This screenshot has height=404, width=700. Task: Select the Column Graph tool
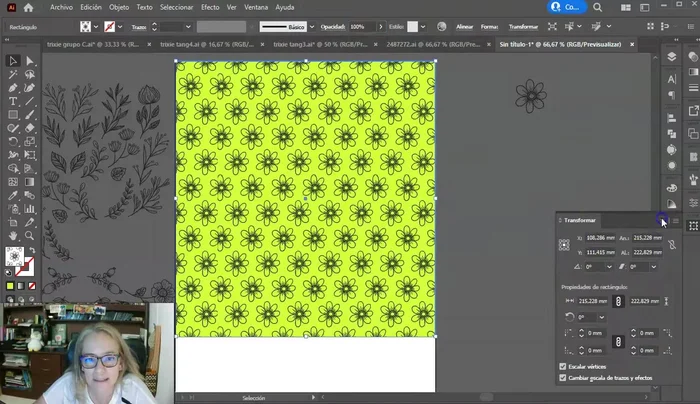(29, 208)
